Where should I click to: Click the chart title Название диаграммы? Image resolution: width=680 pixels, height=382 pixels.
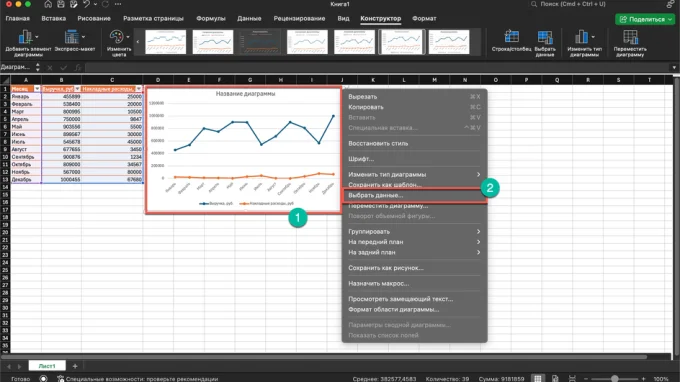coord(245,94)
